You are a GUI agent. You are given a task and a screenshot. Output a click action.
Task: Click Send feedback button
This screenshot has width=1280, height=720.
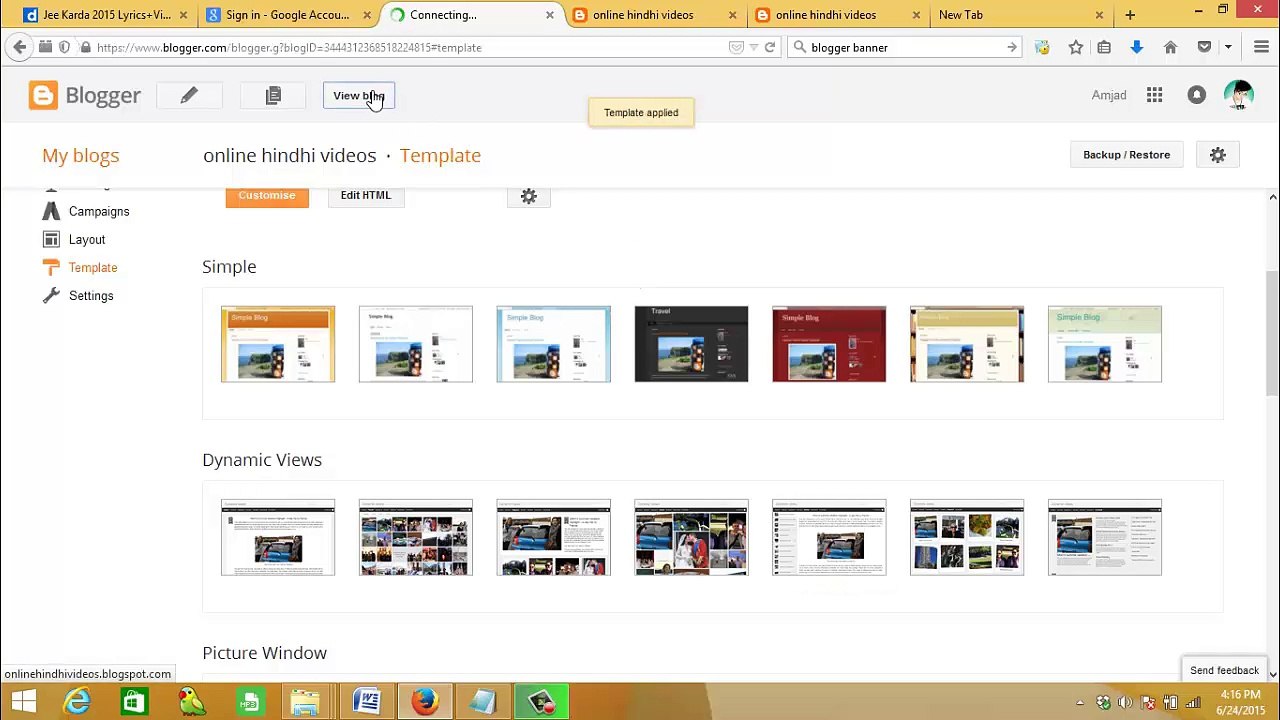pos(1224,671)
